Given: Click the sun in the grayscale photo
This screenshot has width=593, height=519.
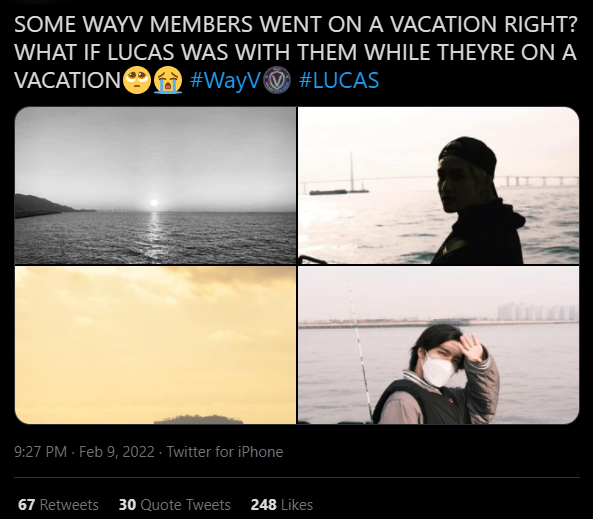Looking at the screenshot, I should (x=154, y=202).
